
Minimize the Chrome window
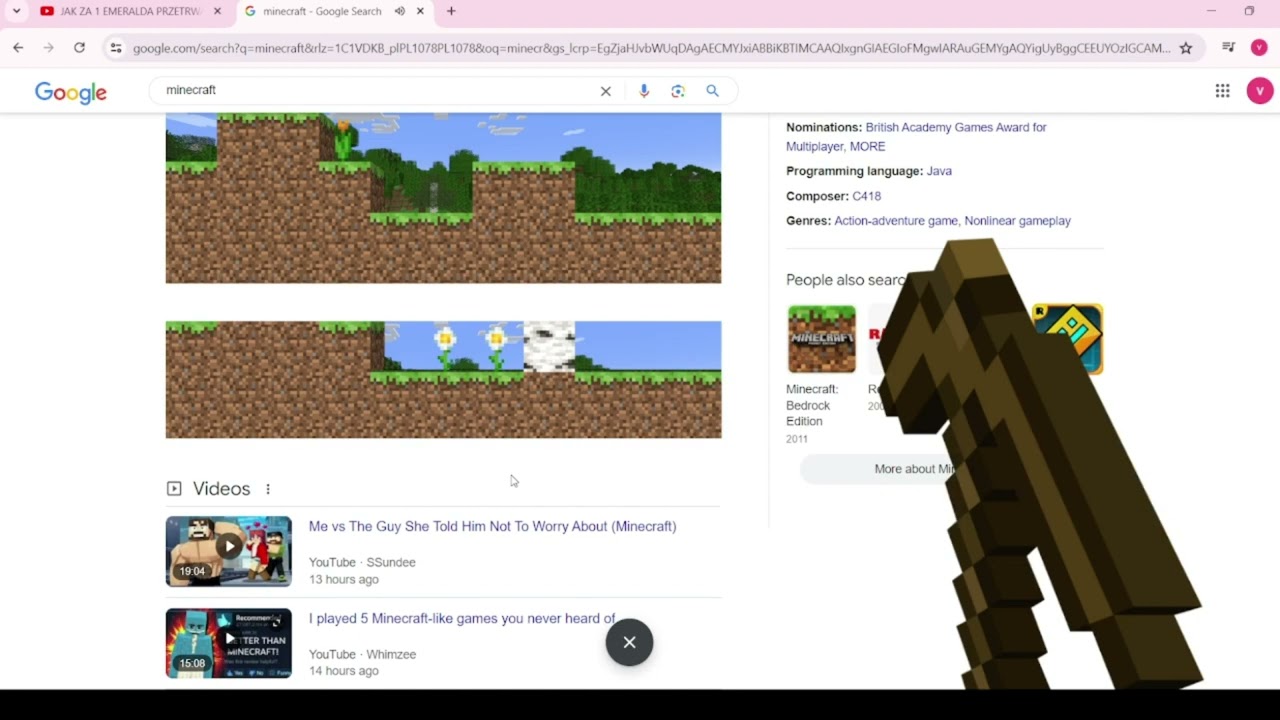1211,11
